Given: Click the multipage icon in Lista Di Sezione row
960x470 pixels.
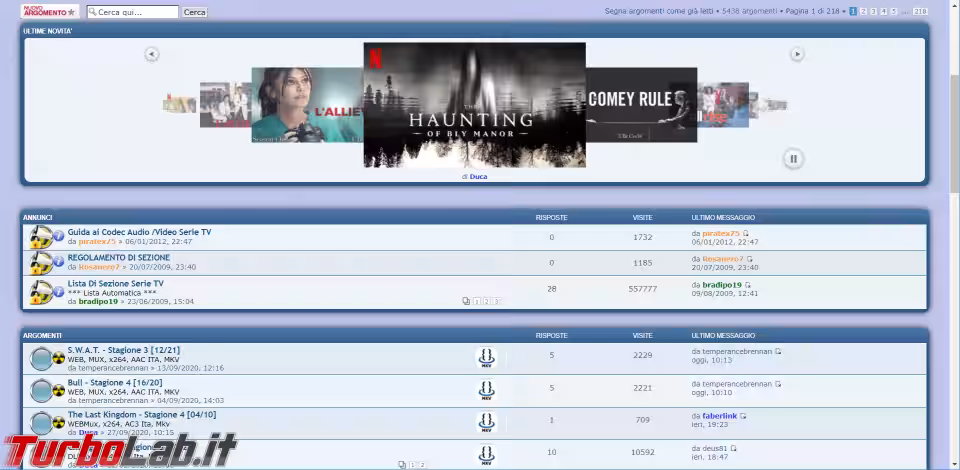Looking at the screenshot, I should pyautogui.click(x=467, y=301).
